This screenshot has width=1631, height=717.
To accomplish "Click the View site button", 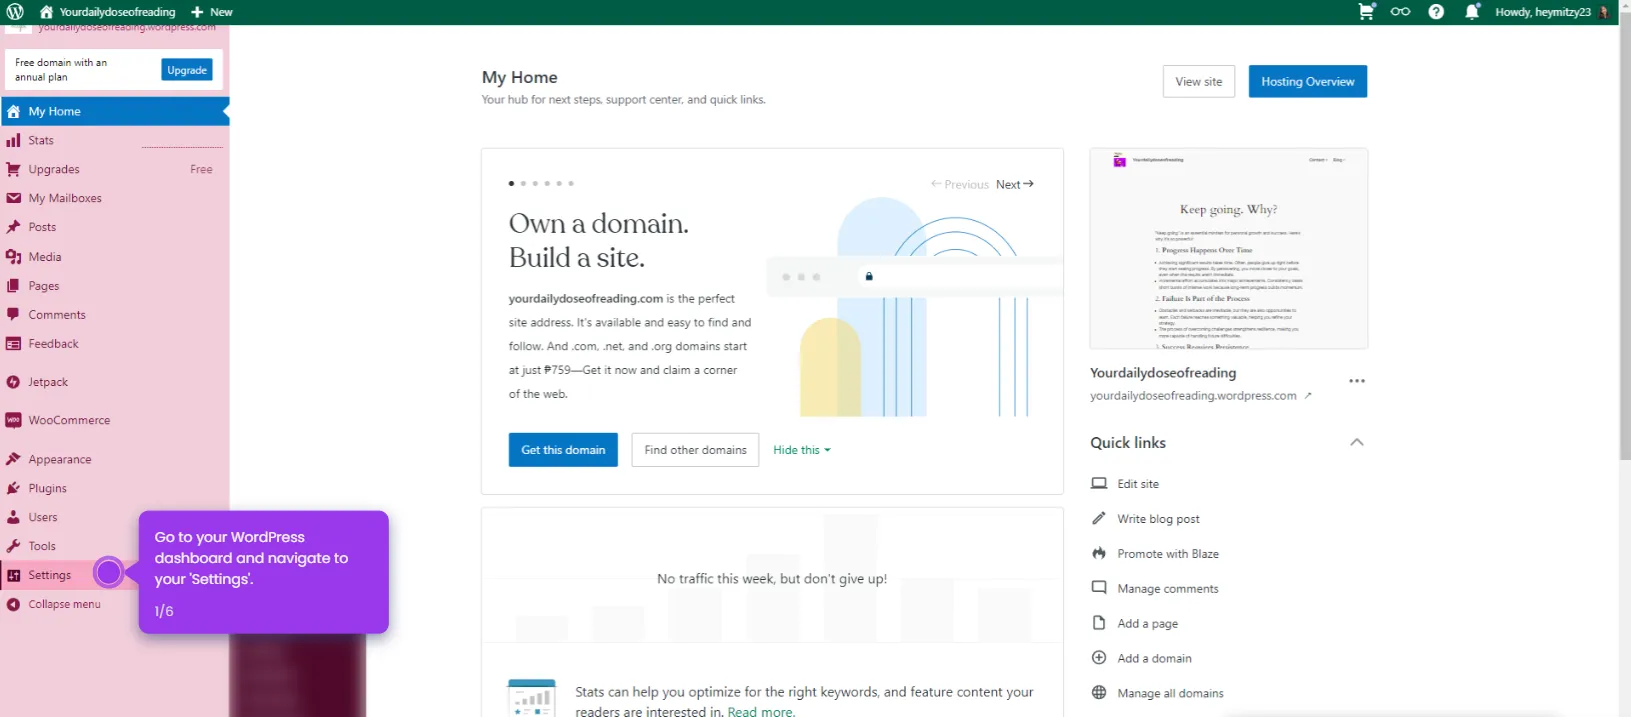I will coord(1199,82).
